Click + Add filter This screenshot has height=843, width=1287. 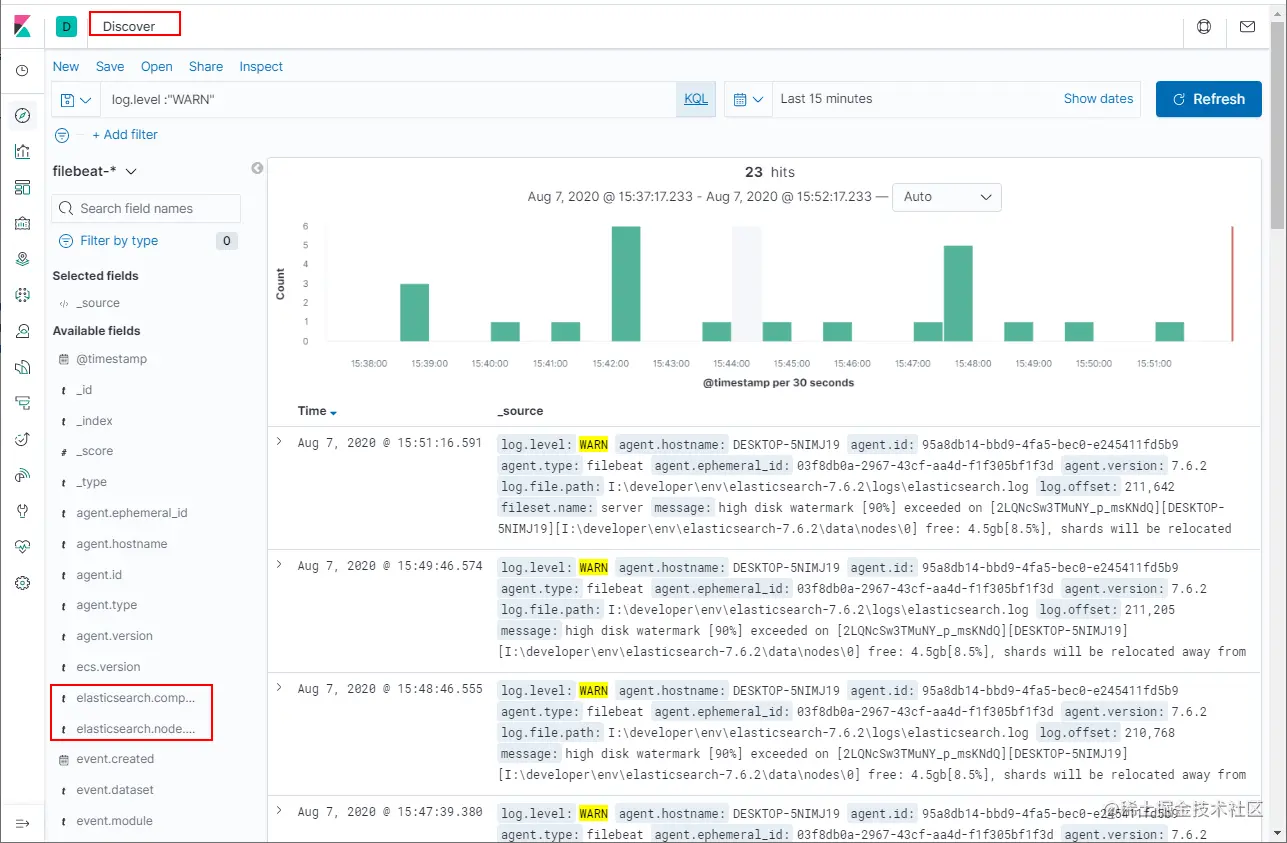(125, 135)
